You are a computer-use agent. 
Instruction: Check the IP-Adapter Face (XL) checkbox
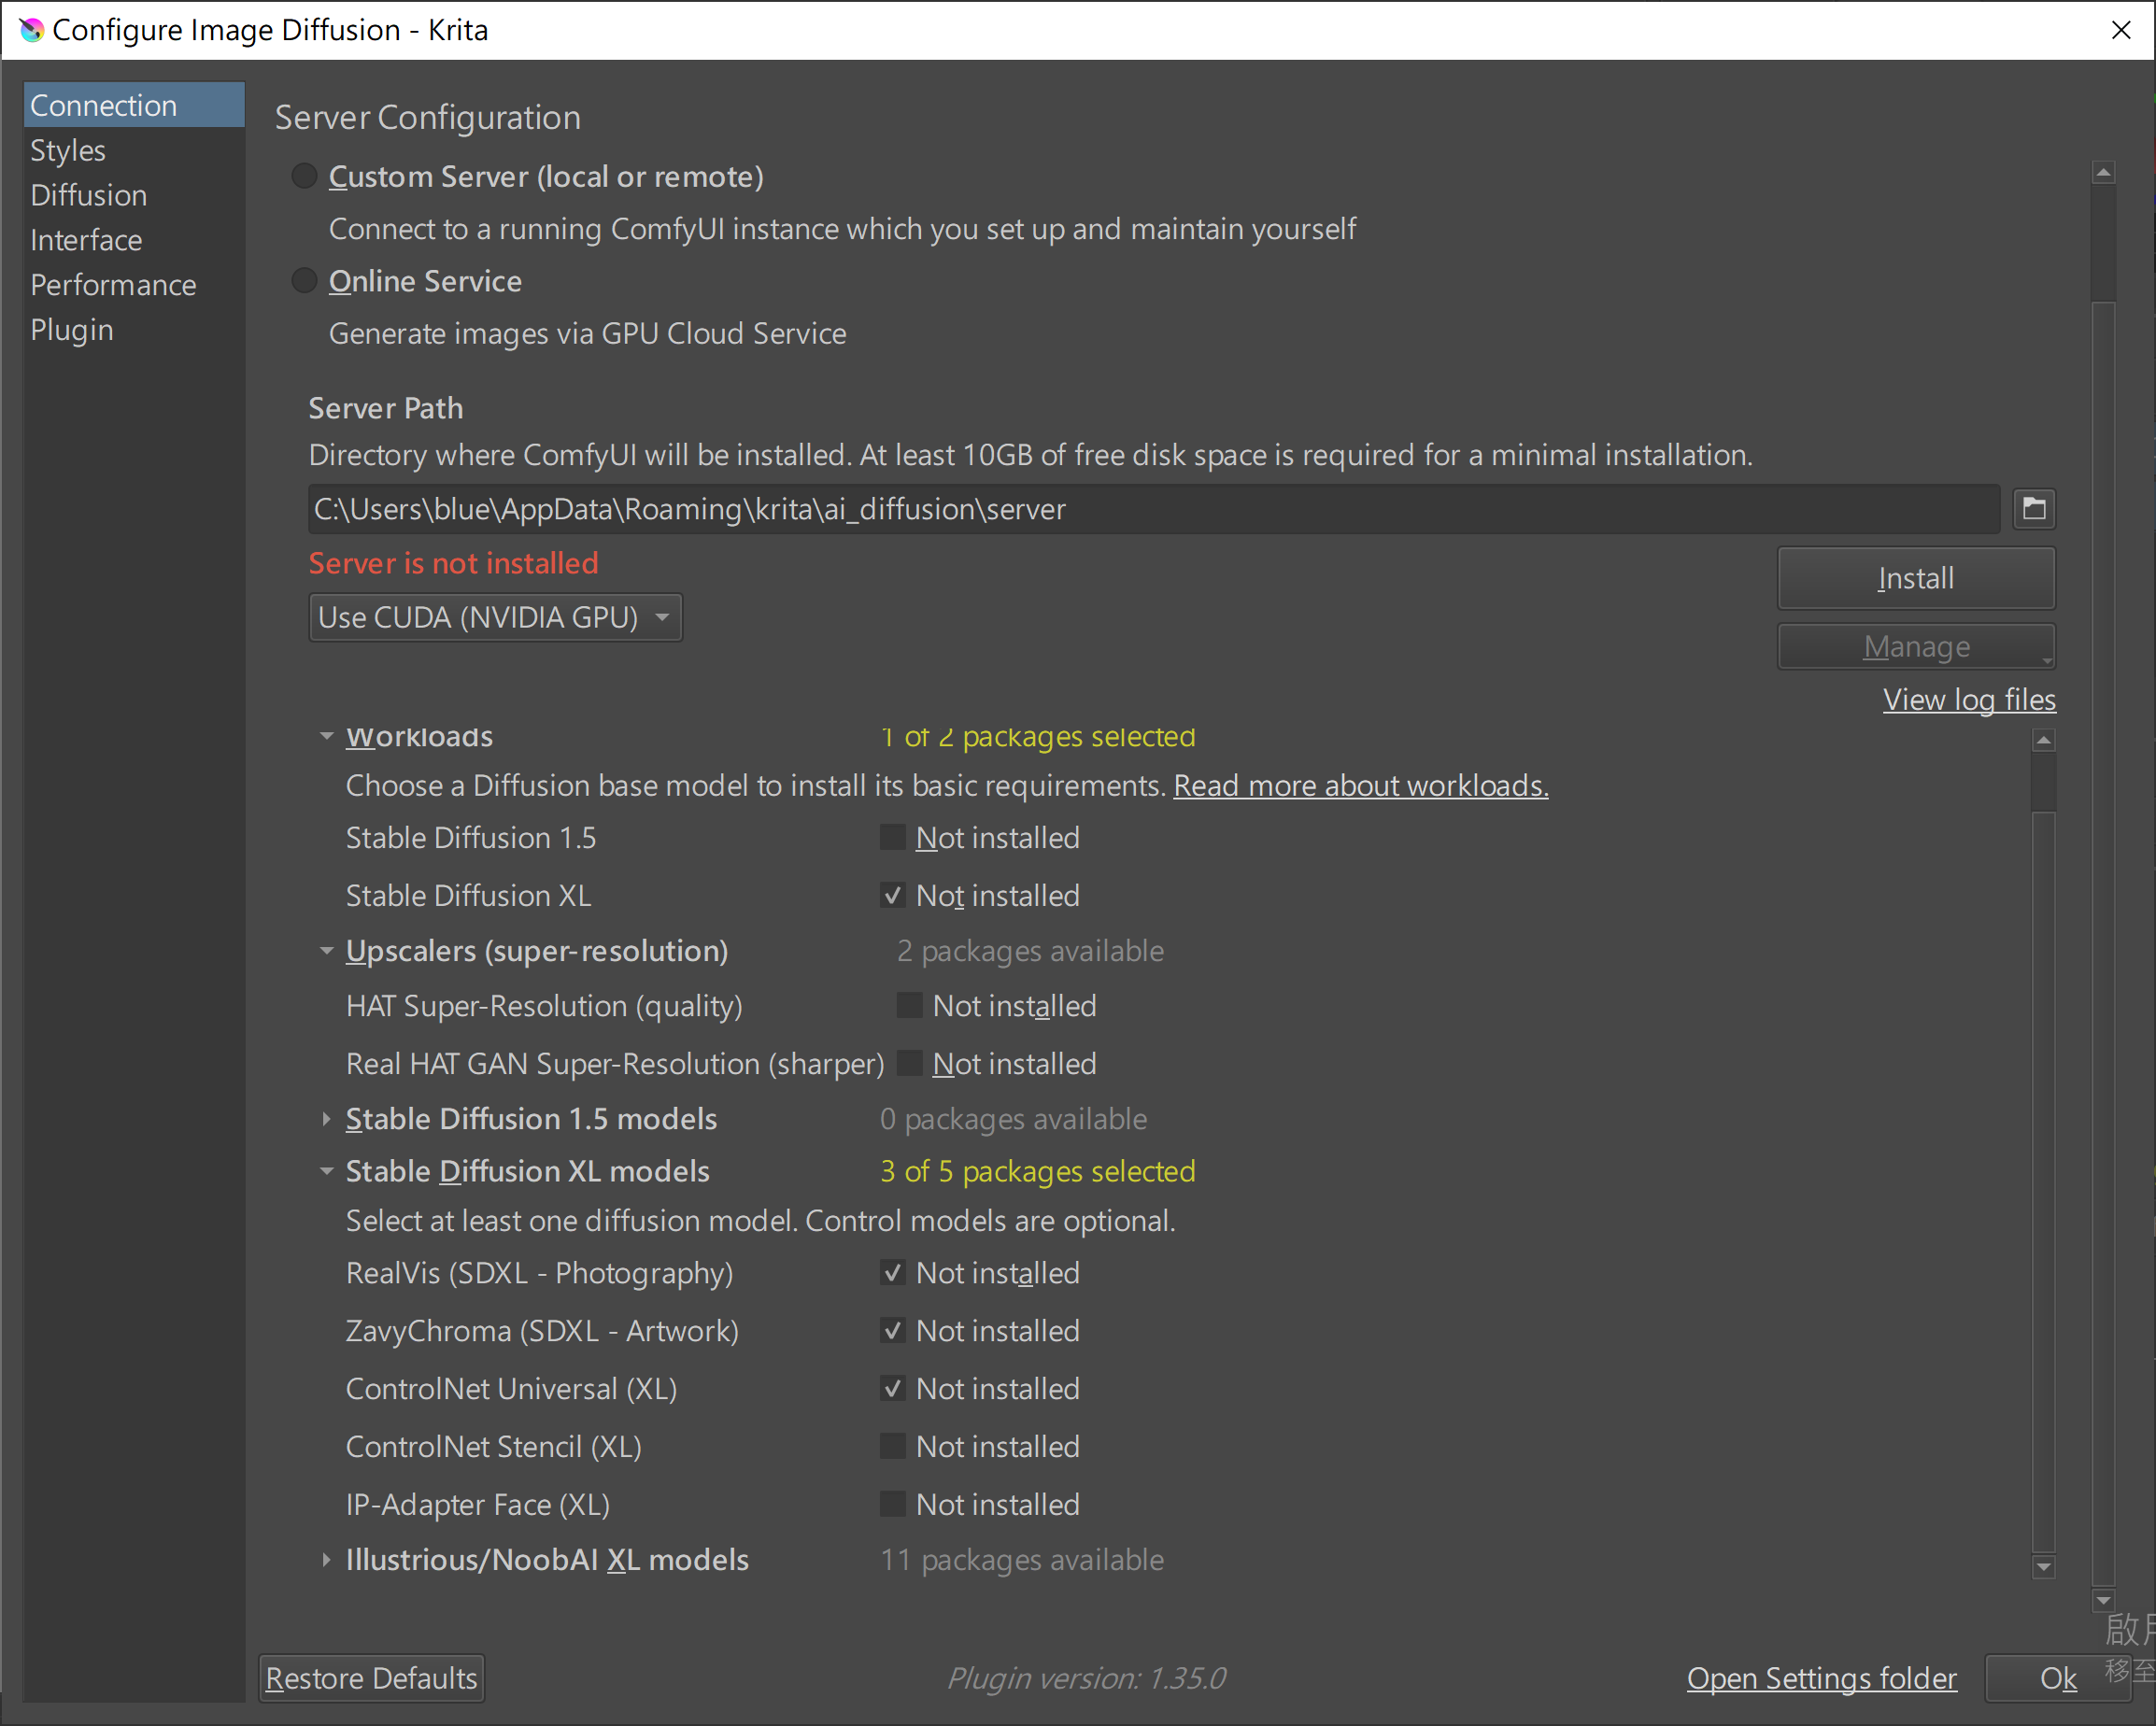(x=892, y=1505)
